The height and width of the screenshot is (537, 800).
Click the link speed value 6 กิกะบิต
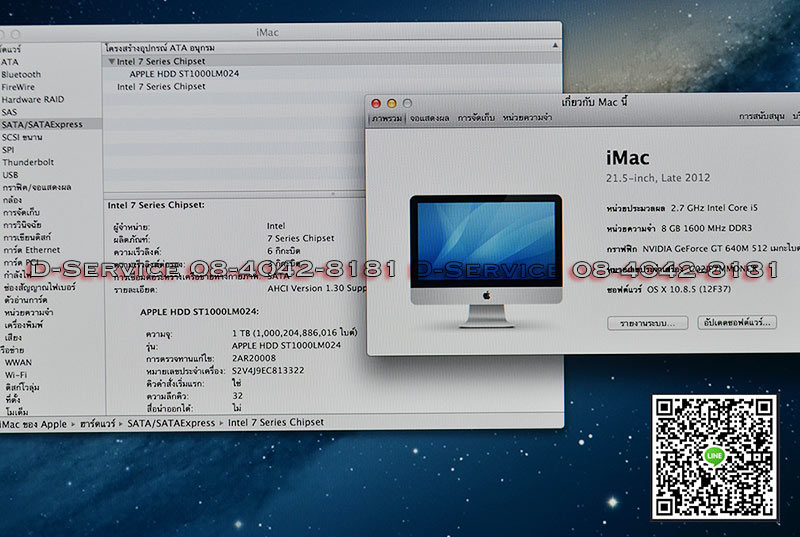pos(284,251)
